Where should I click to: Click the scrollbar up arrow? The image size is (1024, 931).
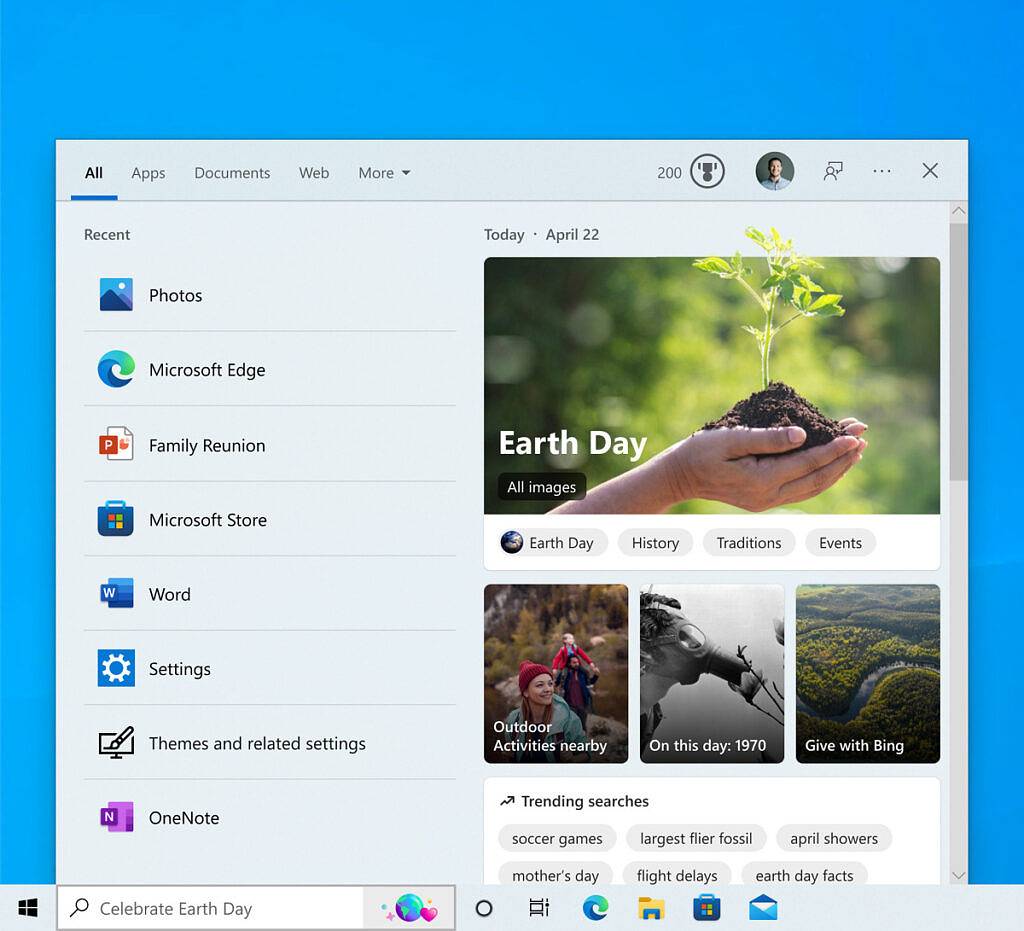959,211
